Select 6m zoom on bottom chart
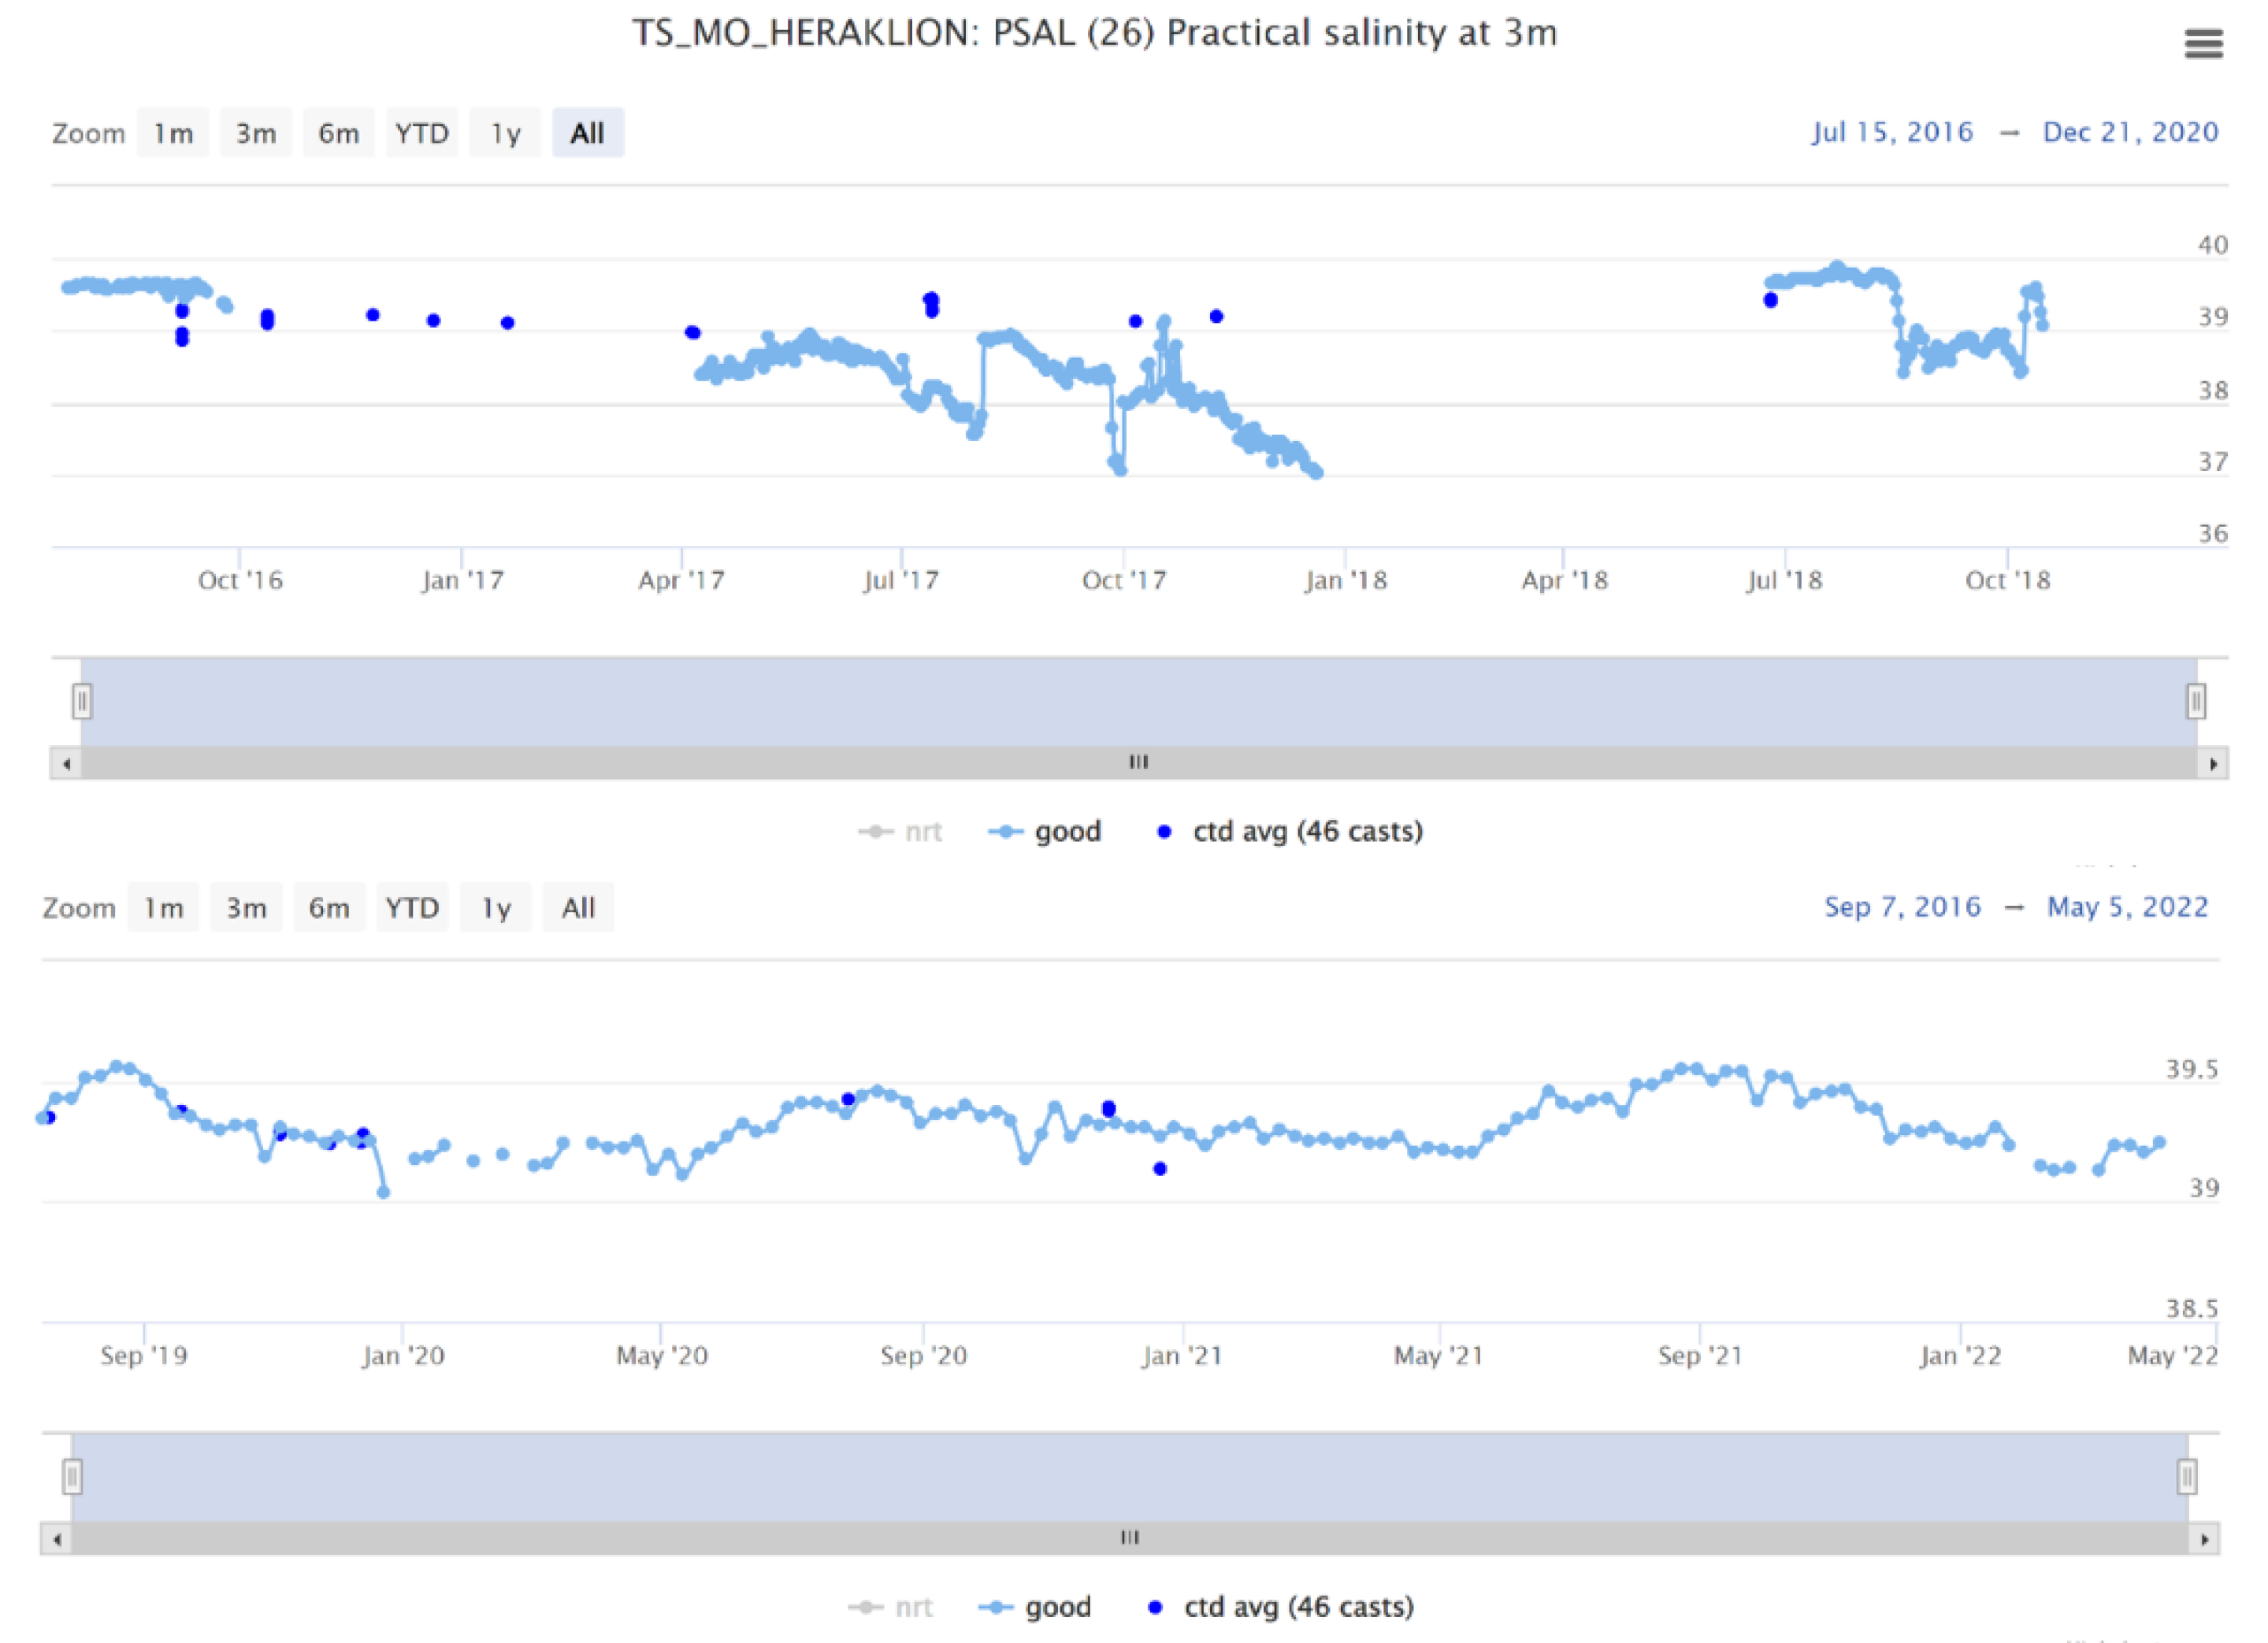The width and height of the screenshot is (2268, 1643). 329,908
